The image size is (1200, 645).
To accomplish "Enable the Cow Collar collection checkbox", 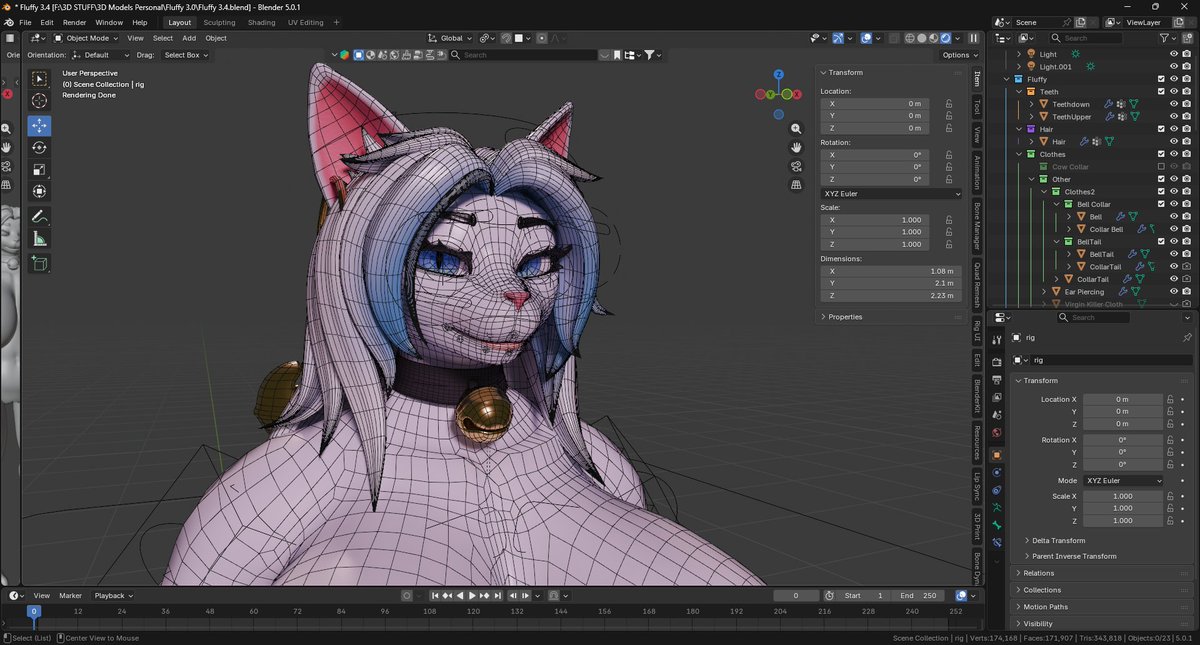I will click(x=1161, y=167).
